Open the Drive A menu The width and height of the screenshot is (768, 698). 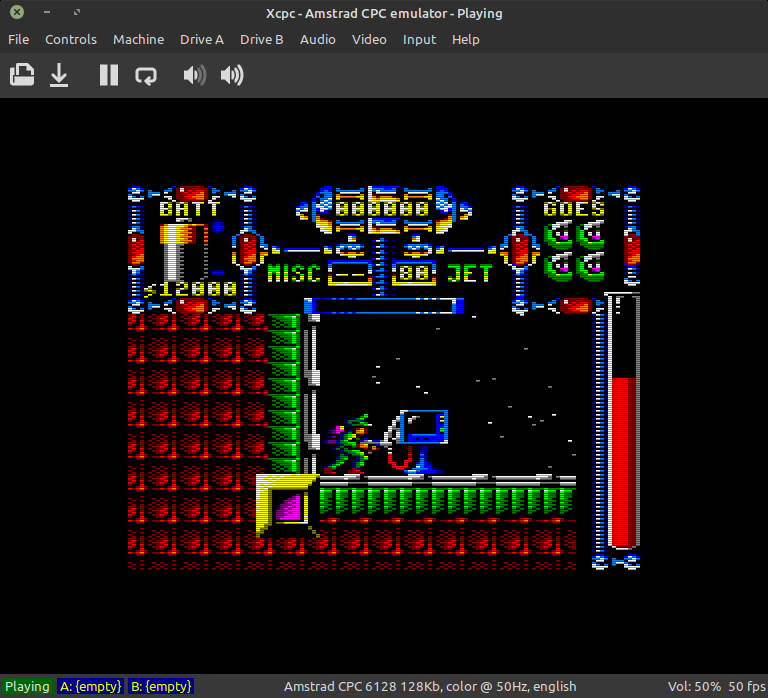[x=202, y=40]
